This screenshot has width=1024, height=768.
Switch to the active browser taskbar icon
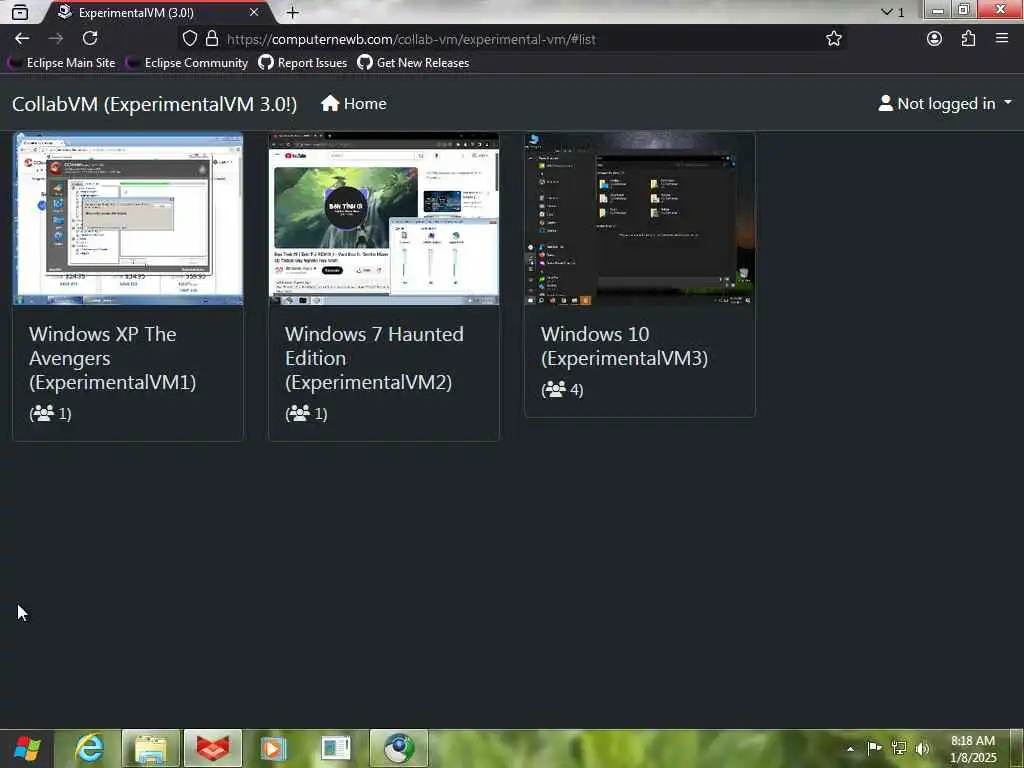point(398,748)
